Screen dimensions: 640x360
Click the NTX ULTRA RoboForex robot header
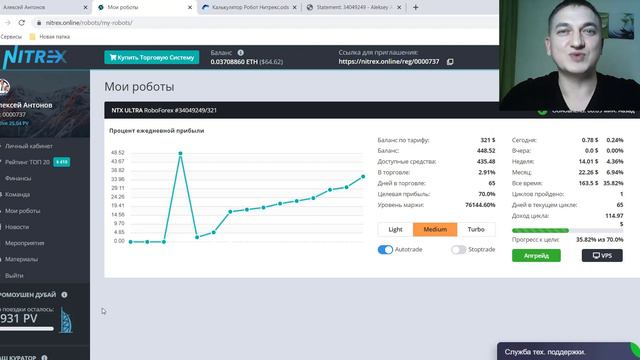pyautogui.click(x=164, y=110)
